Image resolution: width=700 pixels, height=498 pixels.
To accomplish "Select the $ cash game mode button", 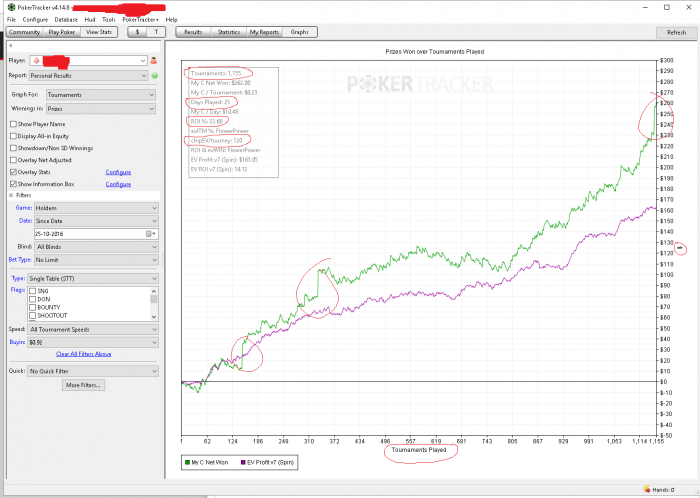I will (x=138, y=32).
